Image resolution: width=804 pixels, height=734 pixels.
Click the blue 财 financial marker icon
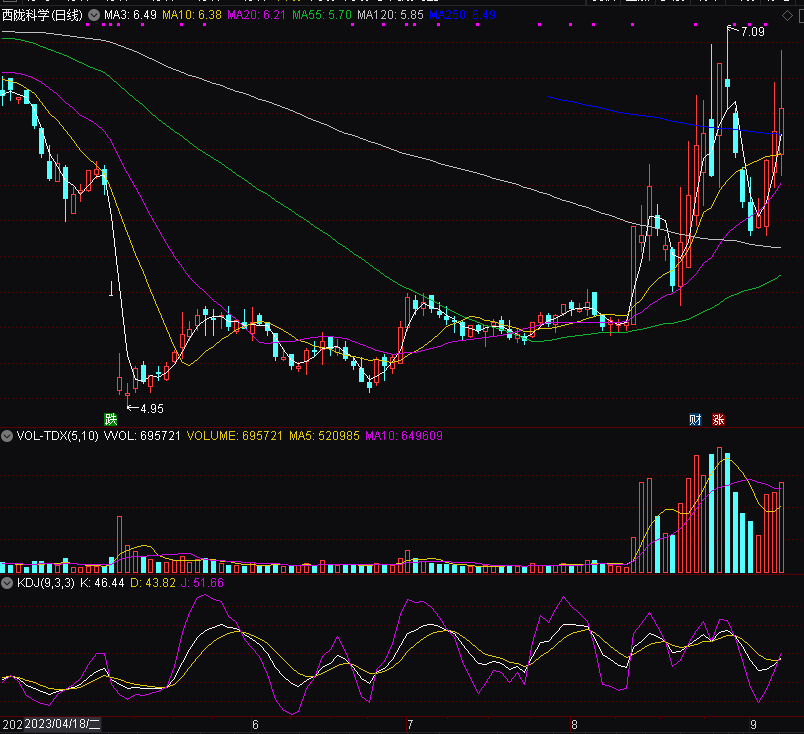[x=696, y=419]
